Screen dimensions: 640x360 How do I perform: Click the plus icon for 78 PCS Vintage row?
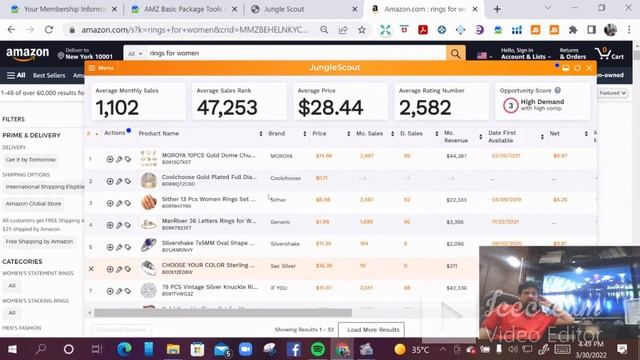coord(110,291)
